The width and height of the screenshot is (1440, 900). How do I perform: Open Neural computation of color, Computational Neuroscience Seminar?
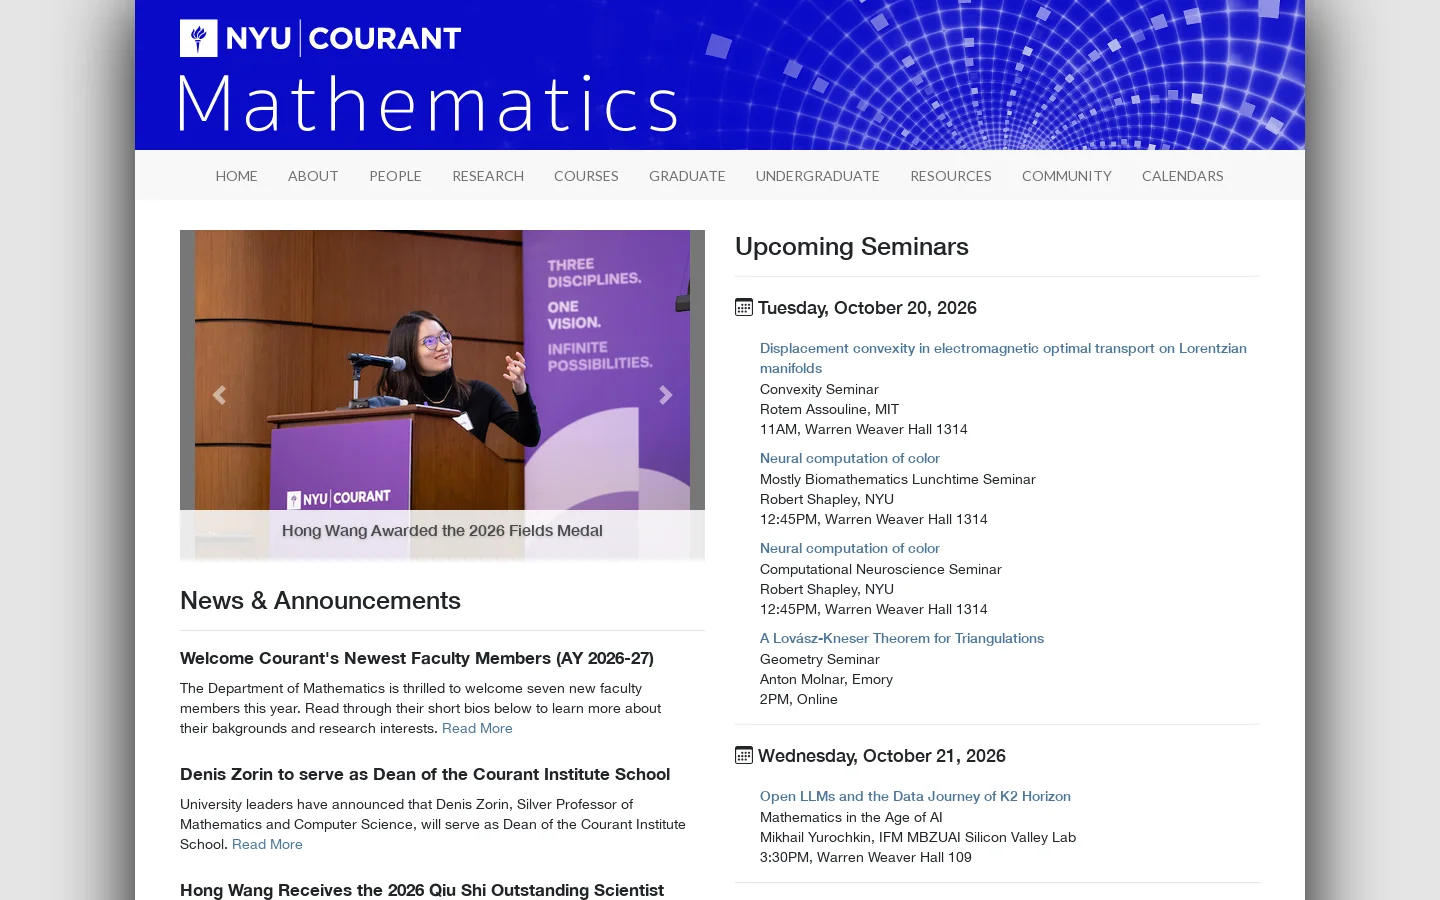(850, 548)
